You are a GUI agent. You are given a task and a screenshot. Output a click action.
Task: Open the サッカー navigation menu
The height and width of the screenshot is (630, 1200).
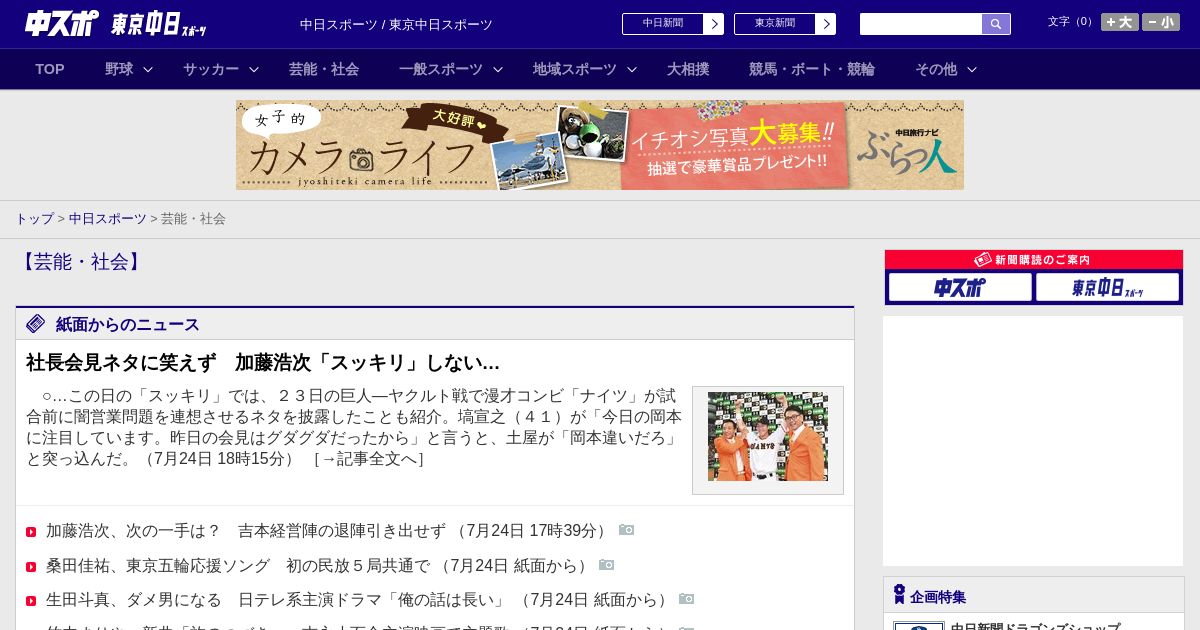[211, 69]
